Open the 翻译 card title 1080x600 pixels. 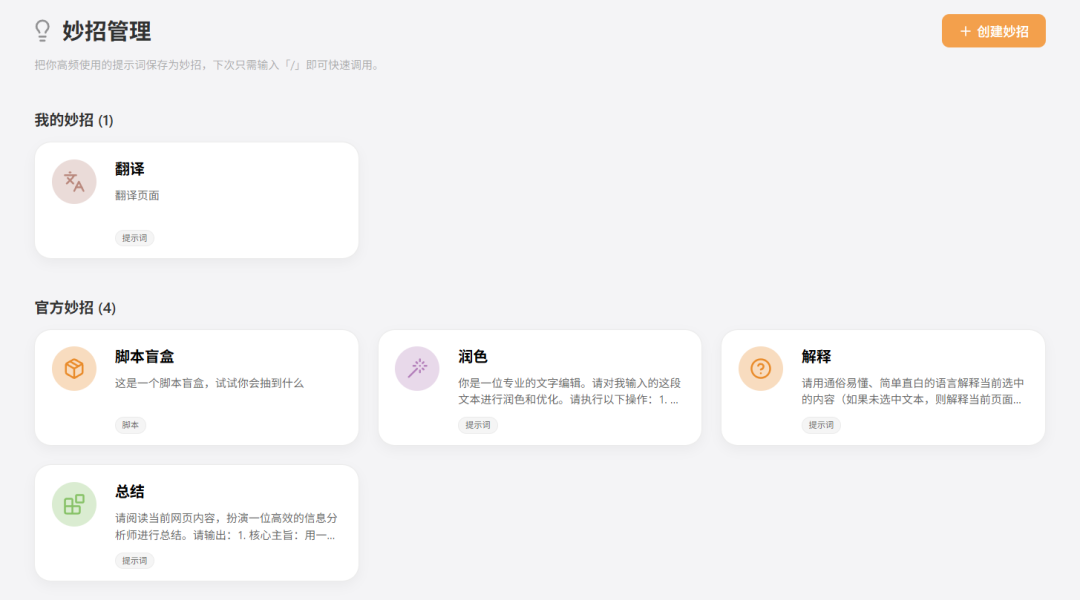coord(130,169)
